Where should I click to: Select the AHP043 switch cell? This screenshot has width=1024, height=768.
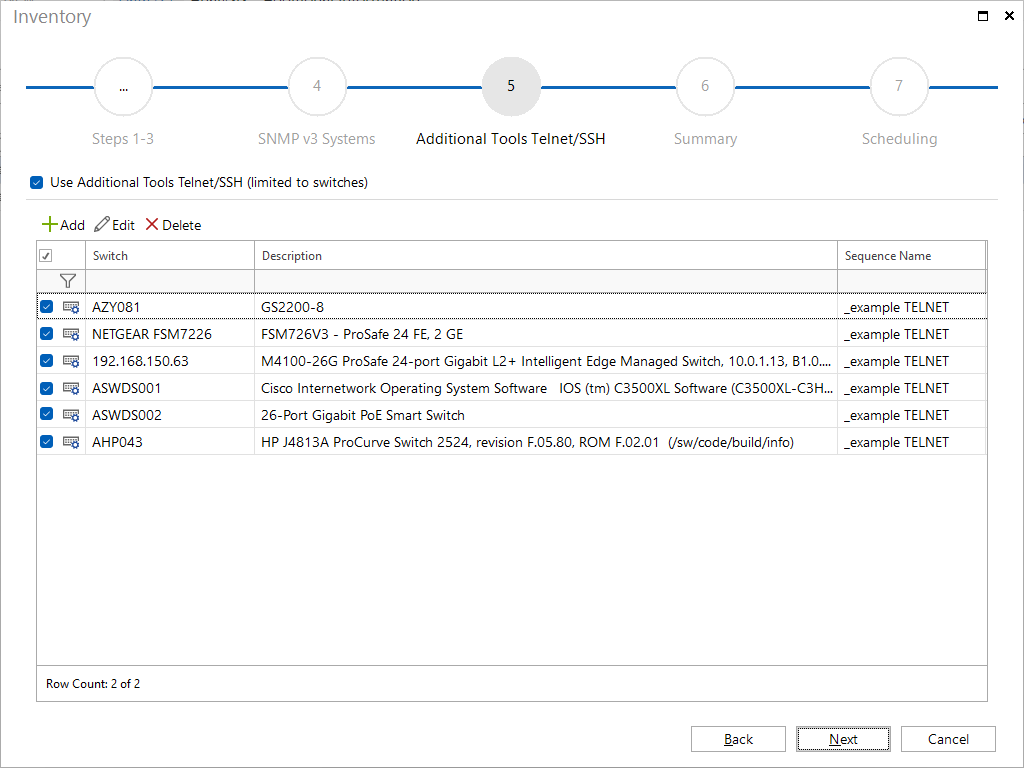[x=170, y=442]
